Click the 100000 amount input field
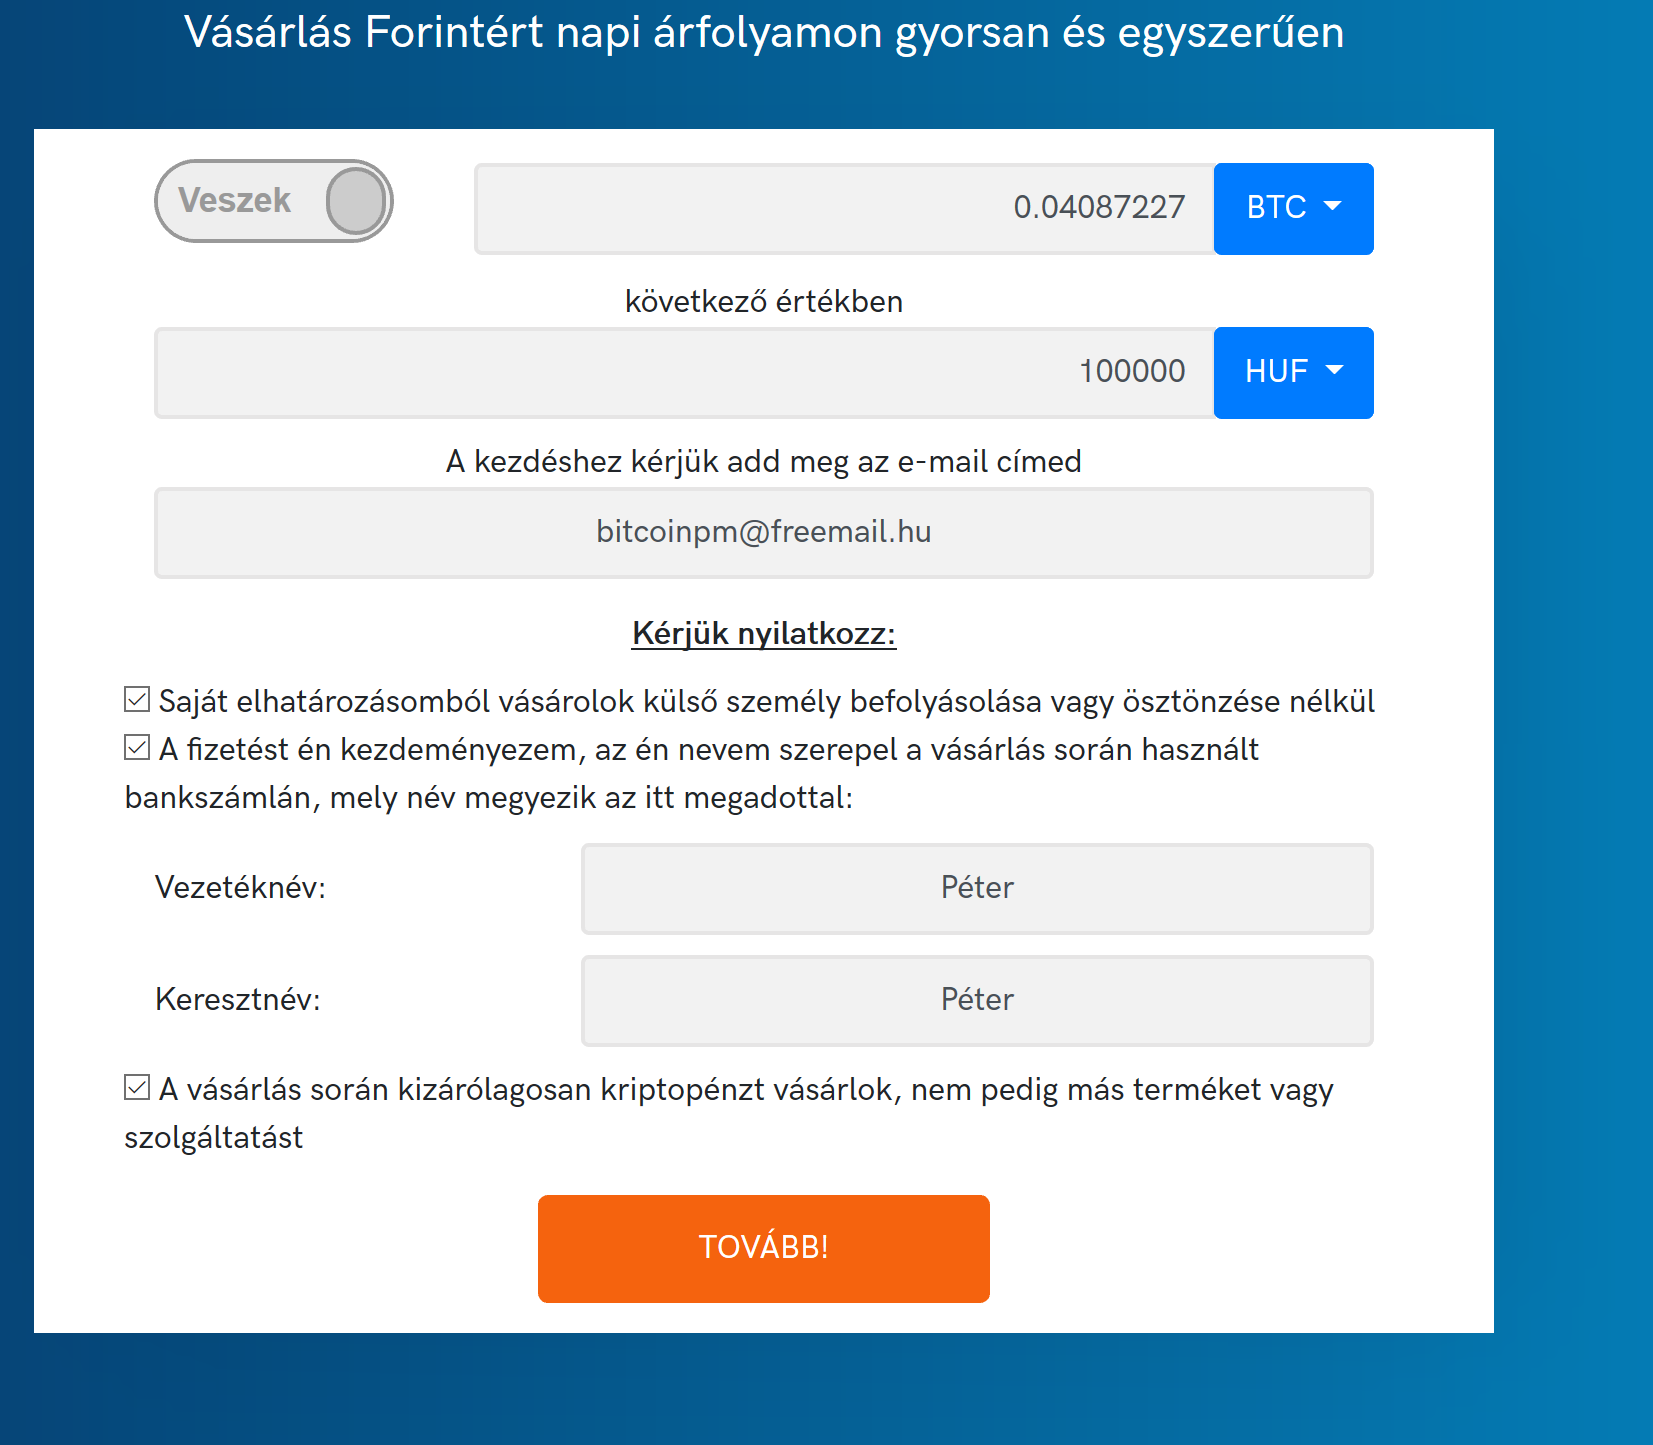This screenshot has height=1445, width=1653. point(684,372)
